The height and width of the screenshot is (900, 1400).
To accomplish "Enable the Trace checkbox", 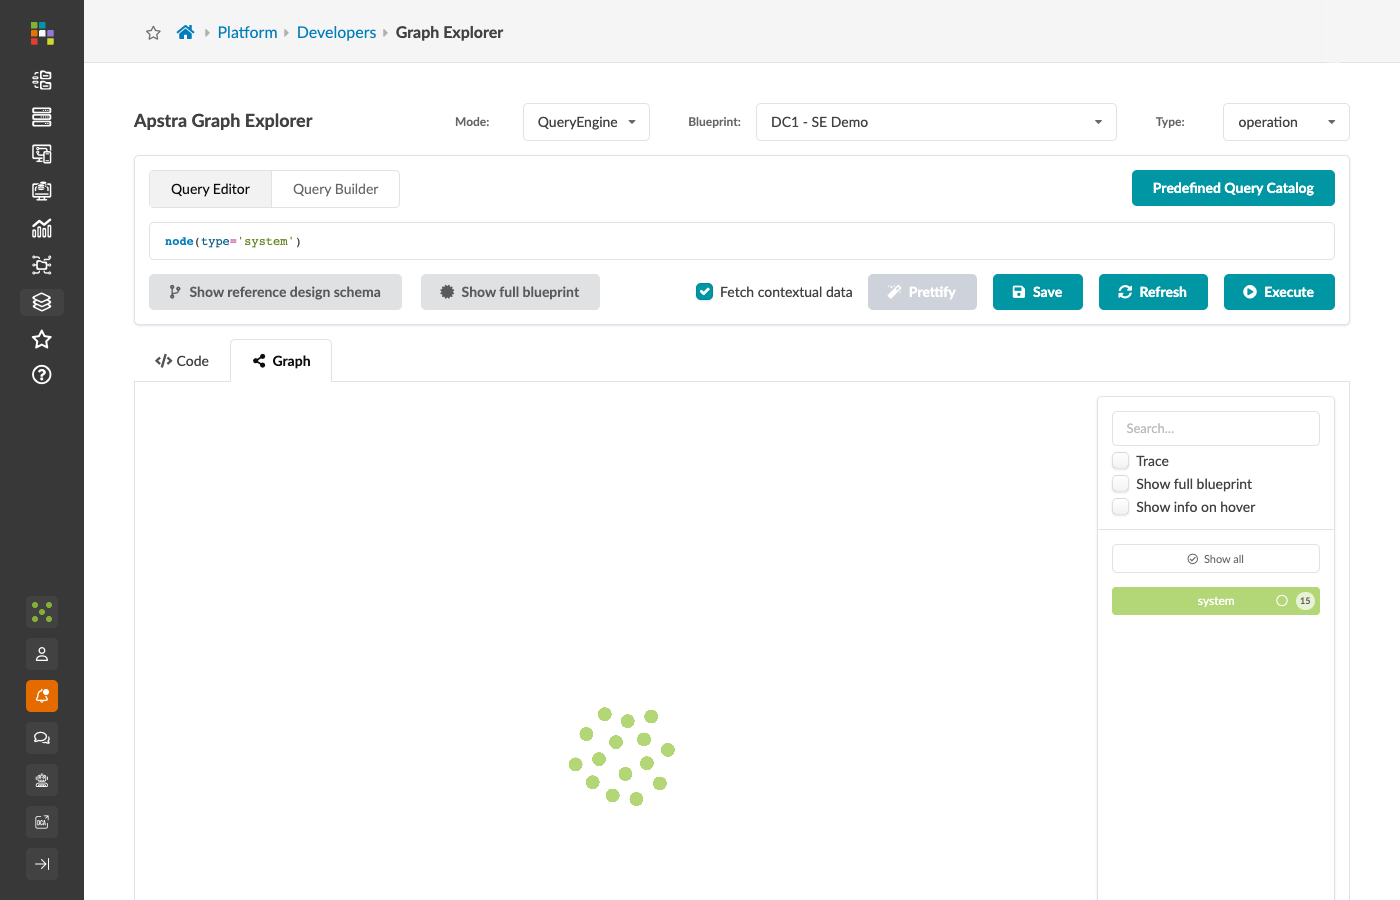I will pos(1121,461).
